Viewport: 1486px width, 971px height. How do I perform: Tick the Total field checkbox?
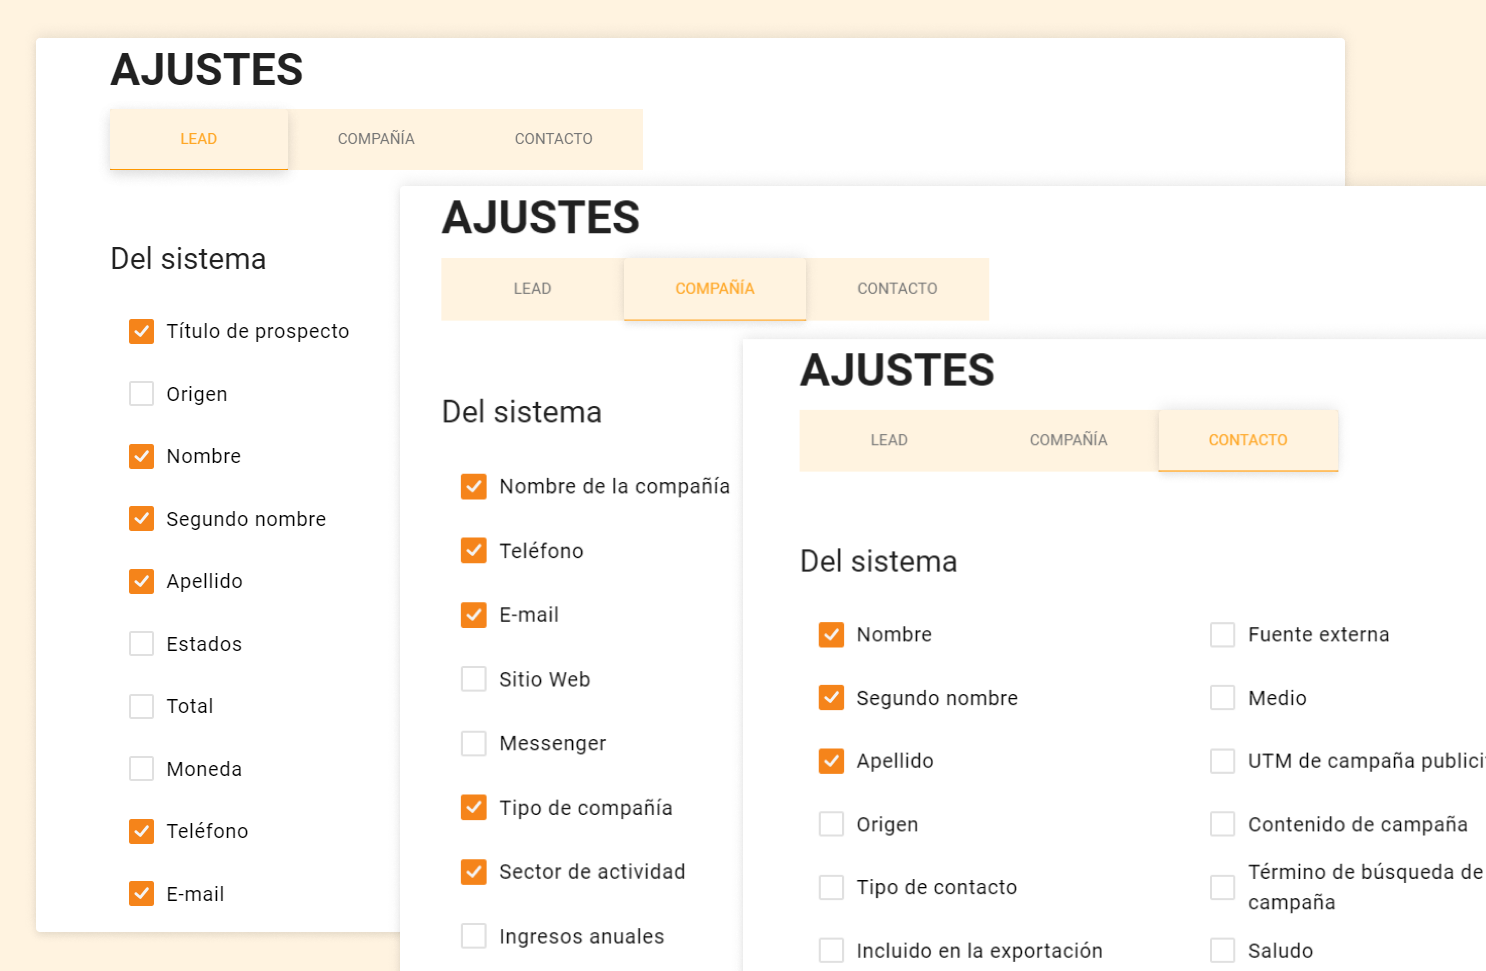point(141,707)
